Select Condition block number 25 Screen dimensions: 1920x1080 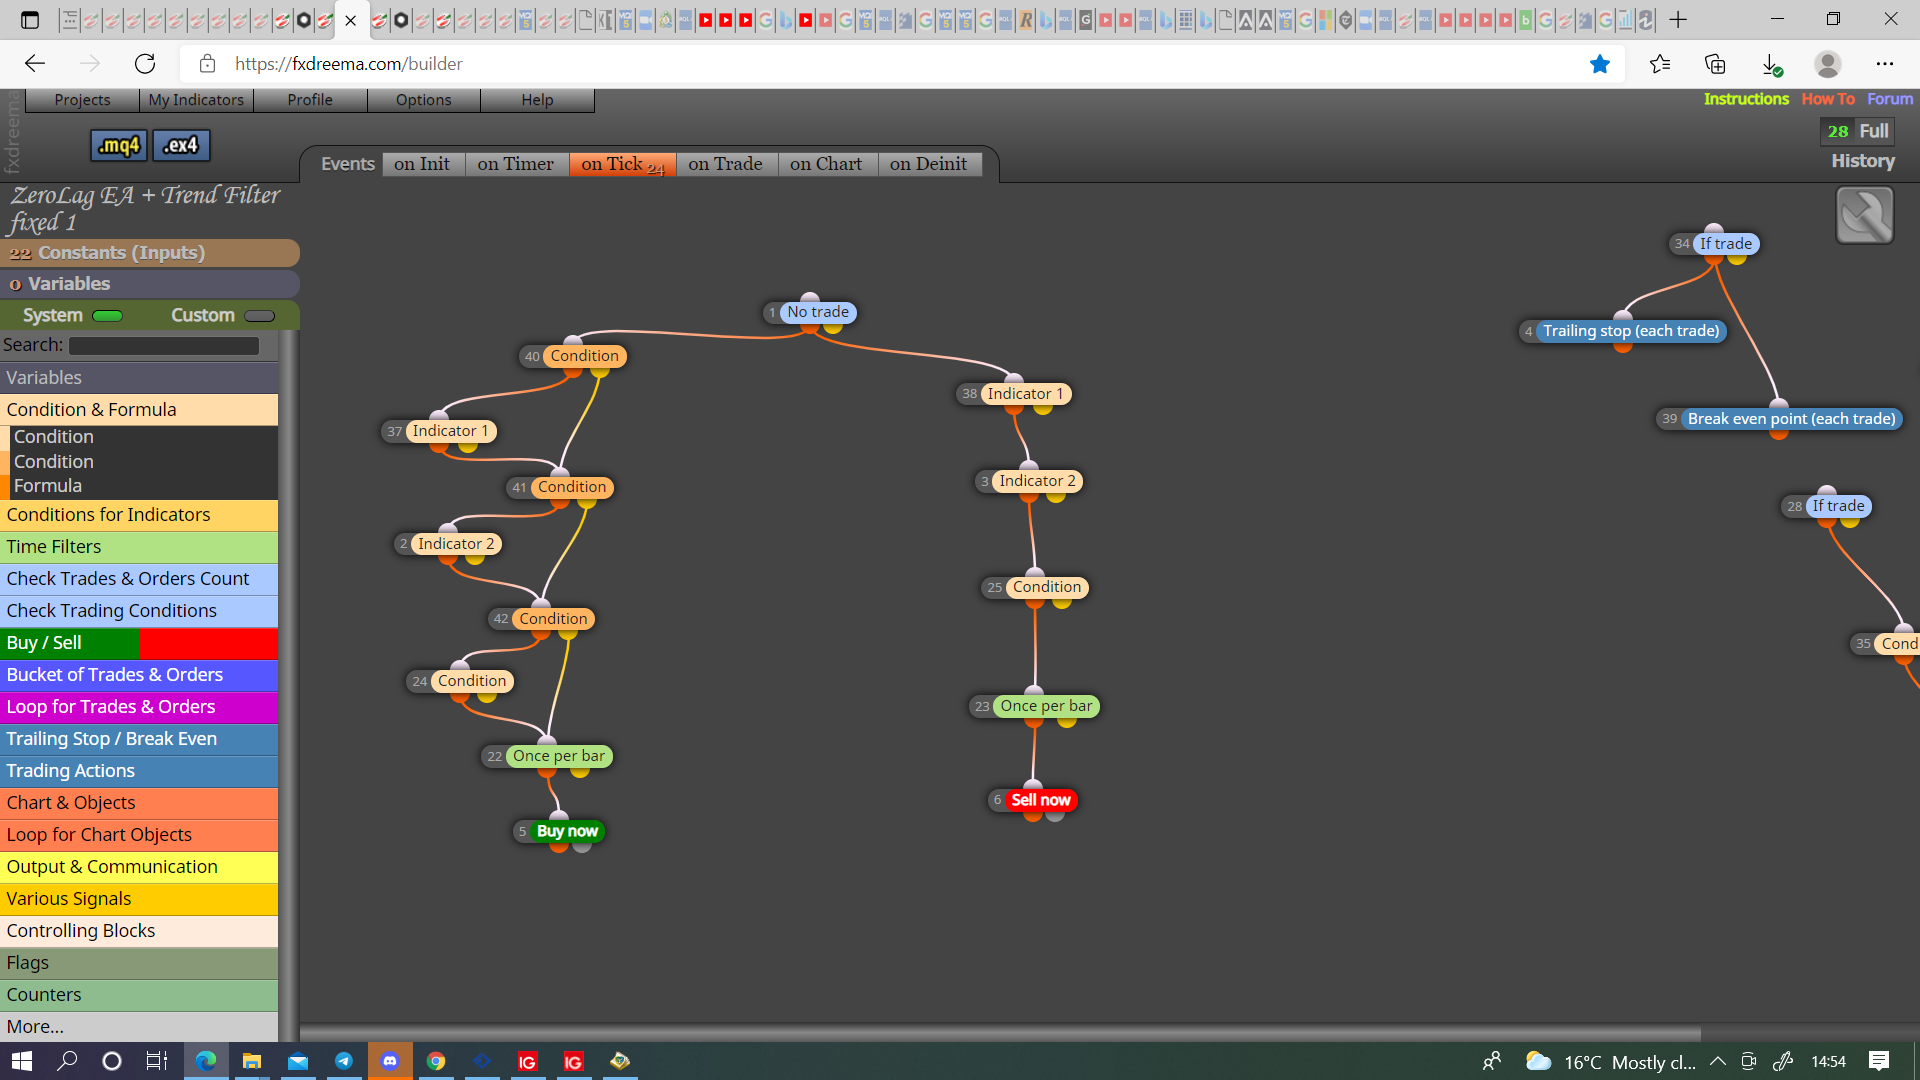(x=1047, y=587)
